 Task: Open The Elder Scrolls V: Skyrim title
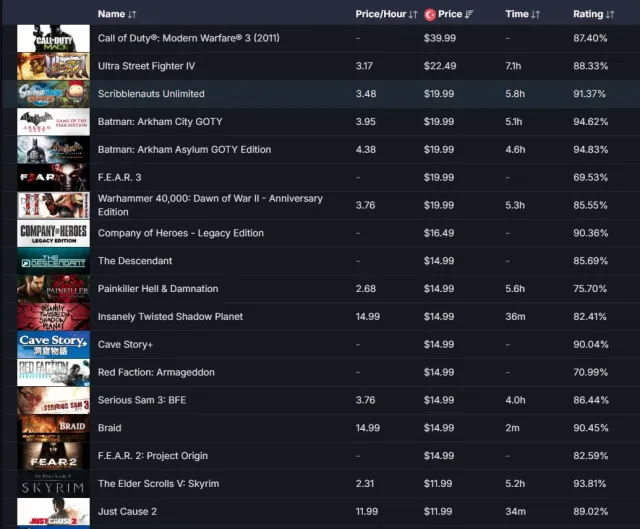pos(158,484)
